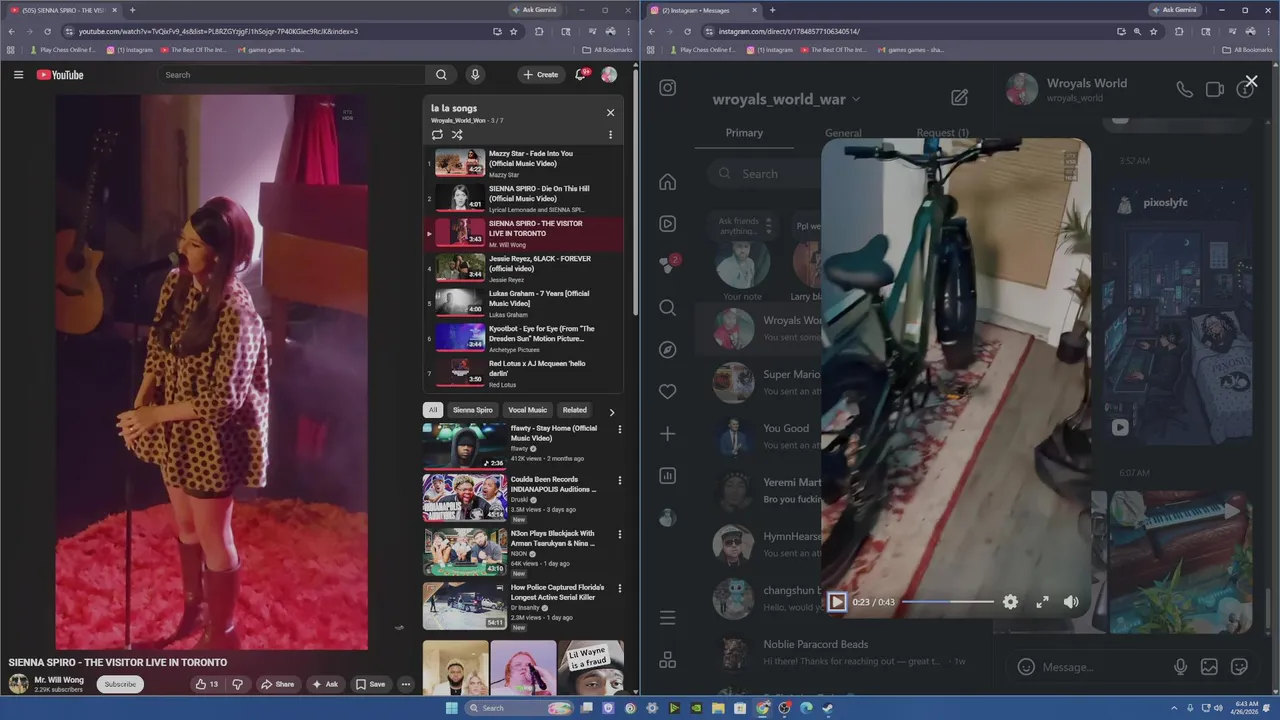Open Instagram Home sidebar icon
Viewport: 1280px width, 720px height.
[668, 182]
